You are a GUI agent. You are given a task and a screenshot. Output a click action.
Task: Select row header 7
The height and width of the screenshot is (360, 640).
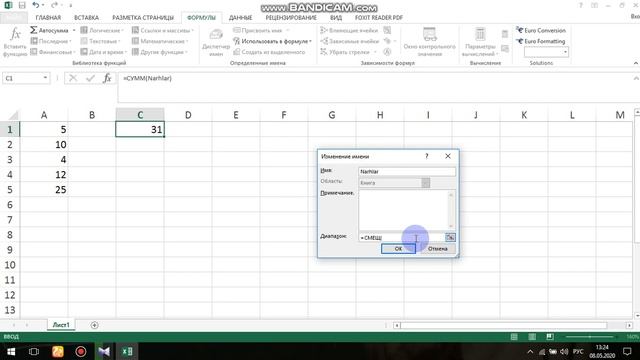pyautogui.click(x=10, y=220)
